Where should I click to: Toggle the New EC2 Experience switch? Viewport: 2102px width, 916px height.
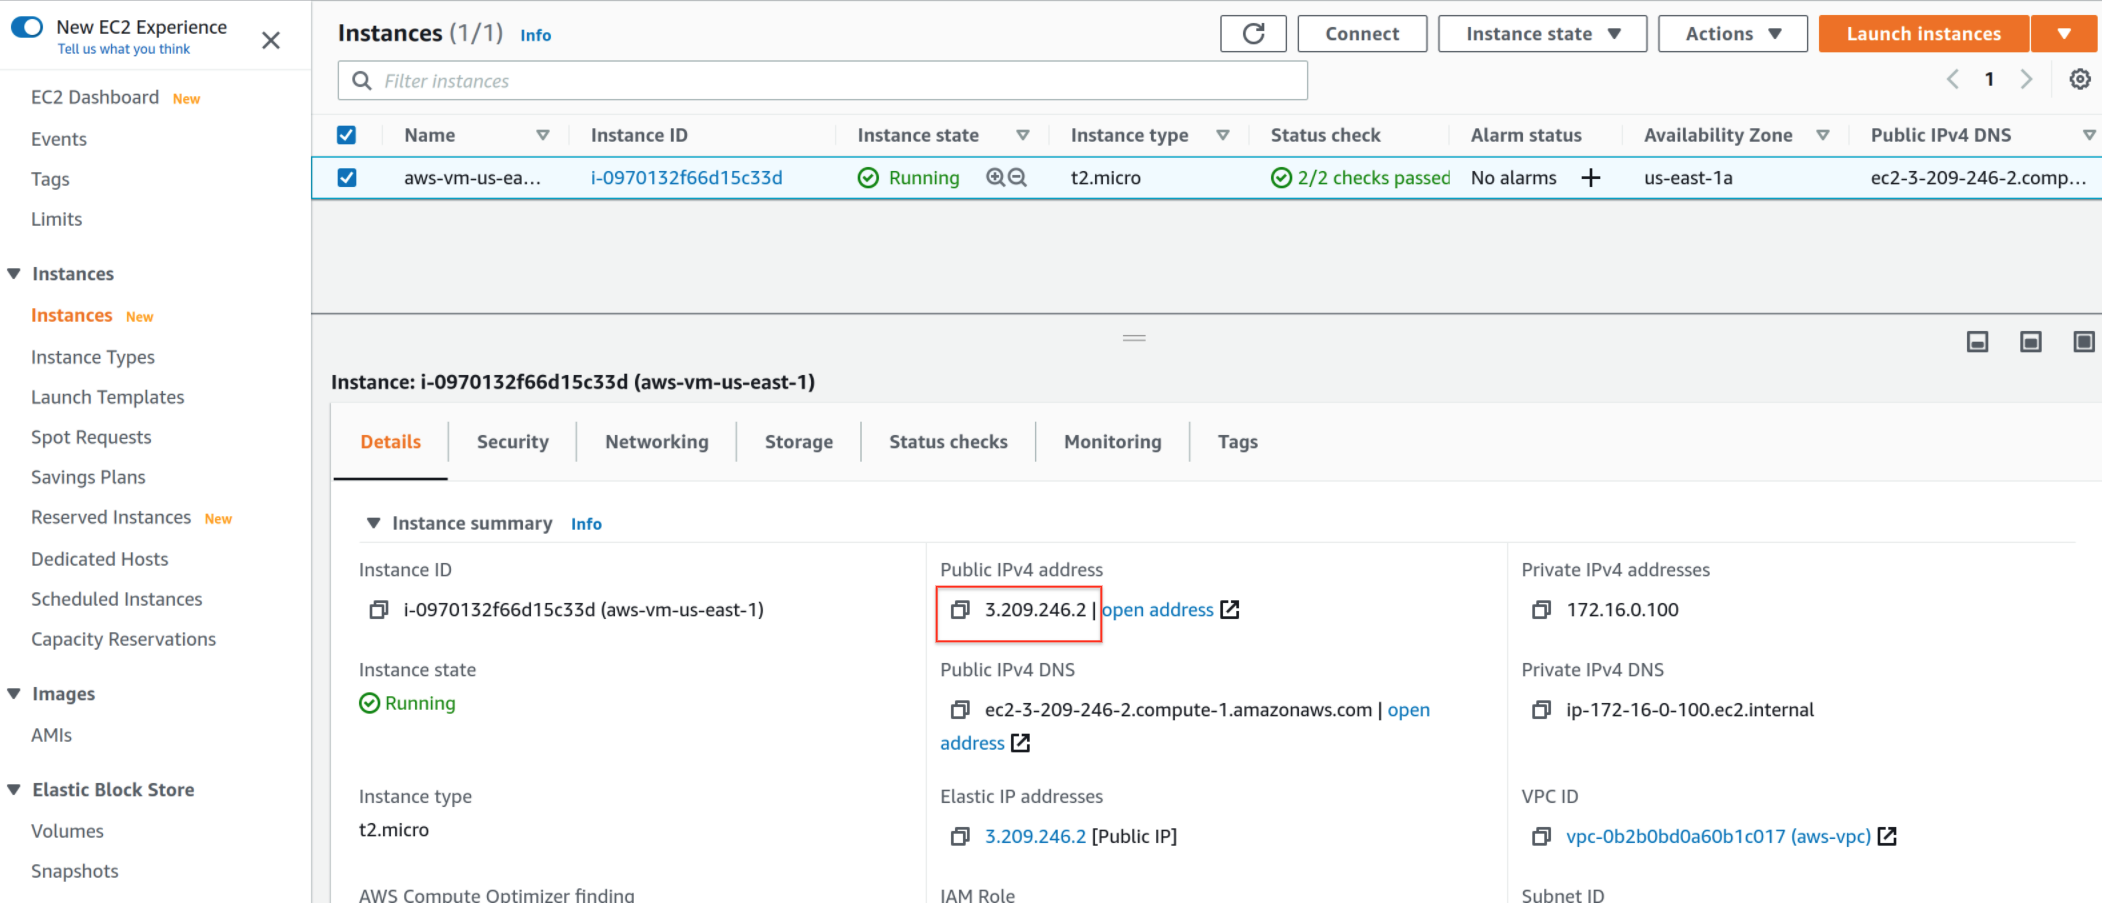click(x=27, y=27)
